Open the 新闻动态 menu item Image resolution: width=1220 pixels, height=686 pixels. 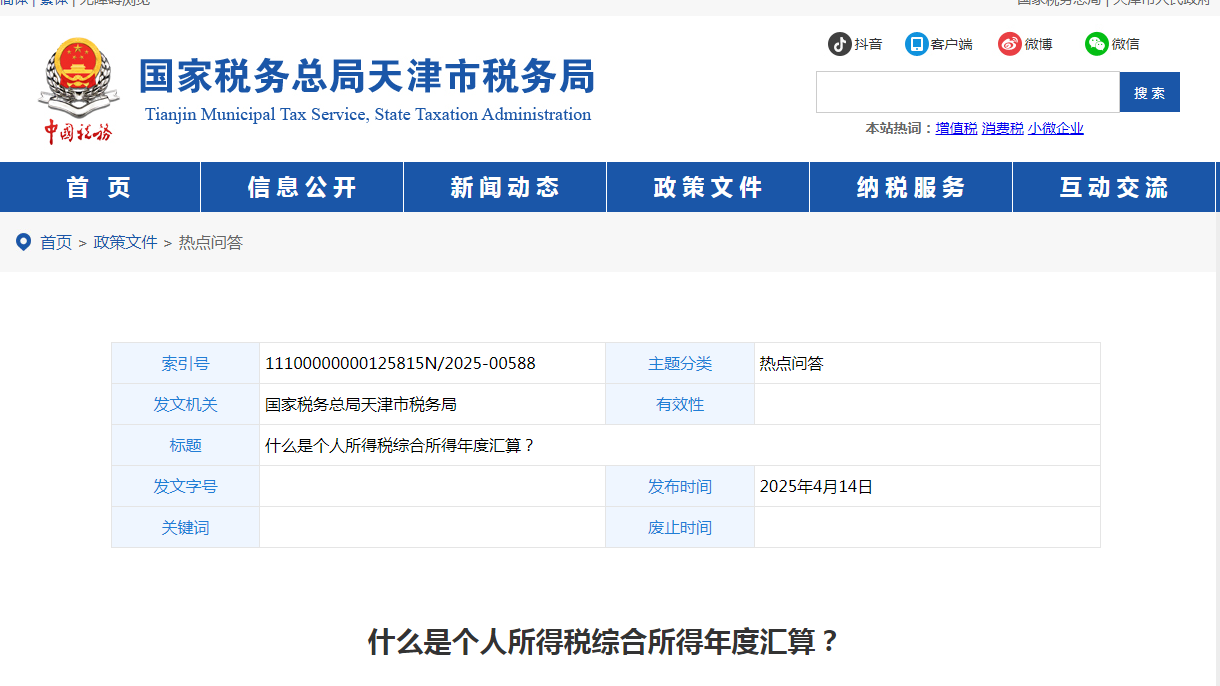pos(504,186)
